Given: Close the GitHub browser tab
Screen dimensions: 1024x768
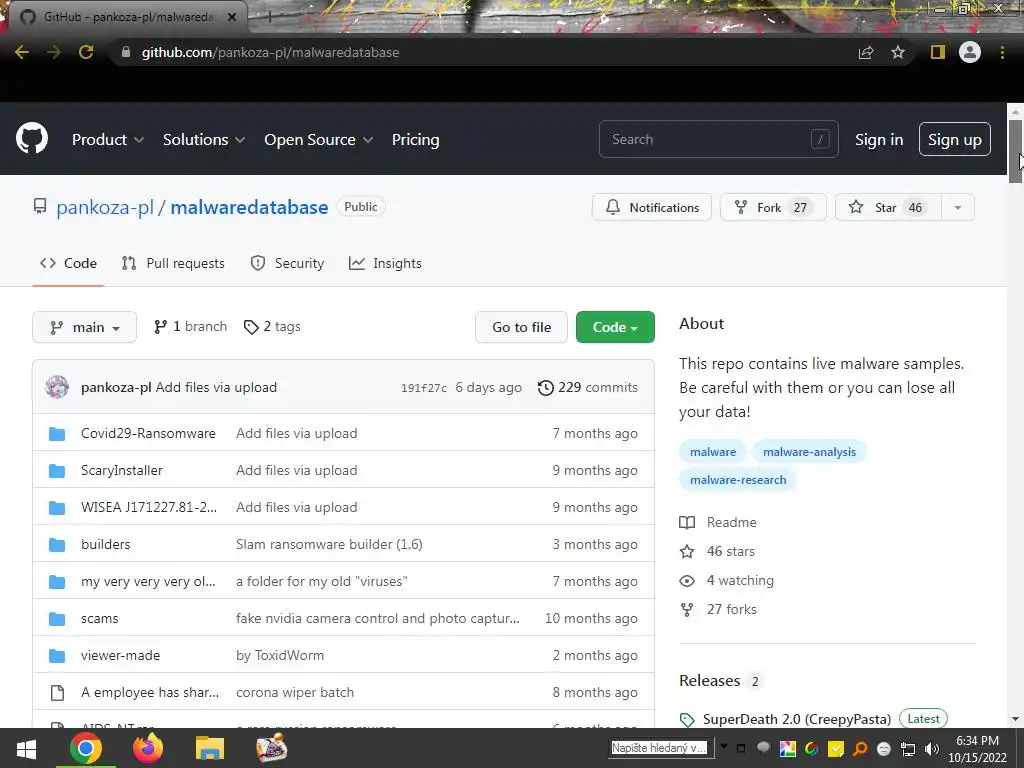Looking at the screenshot, I should point(232,17).
